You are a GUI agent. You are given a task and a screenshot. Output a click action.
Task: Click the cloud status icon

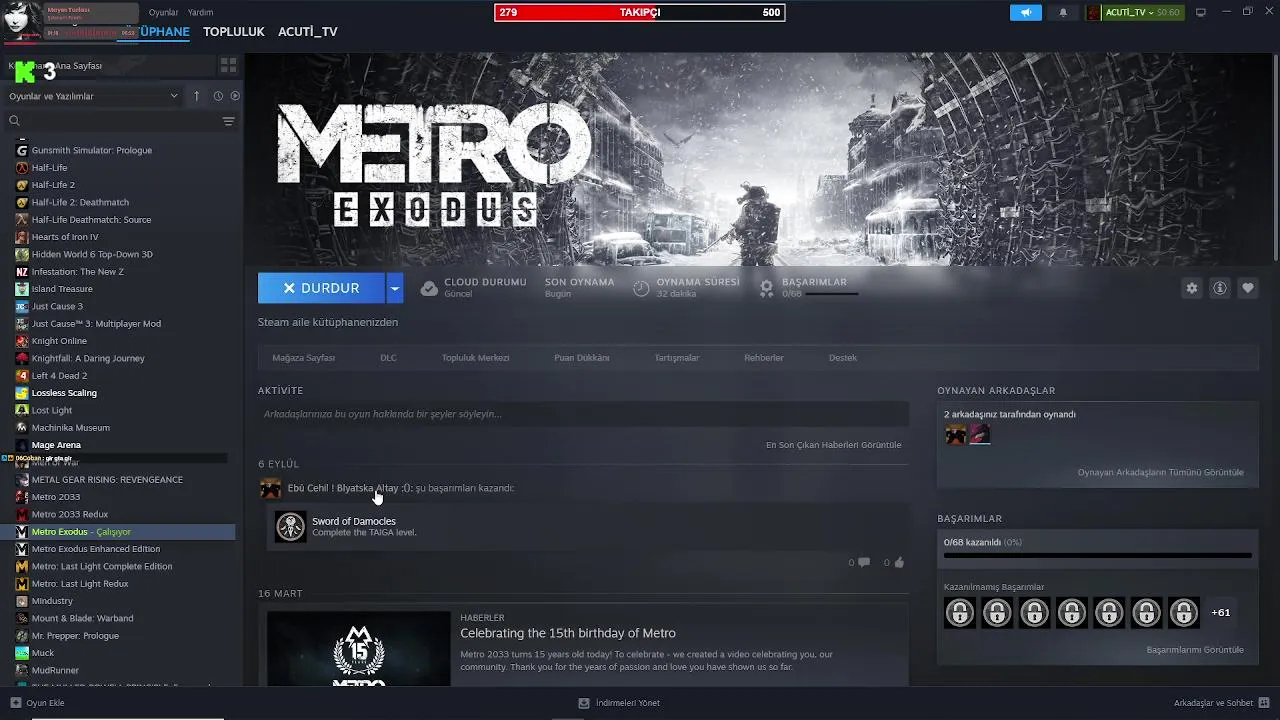point(429,288)
